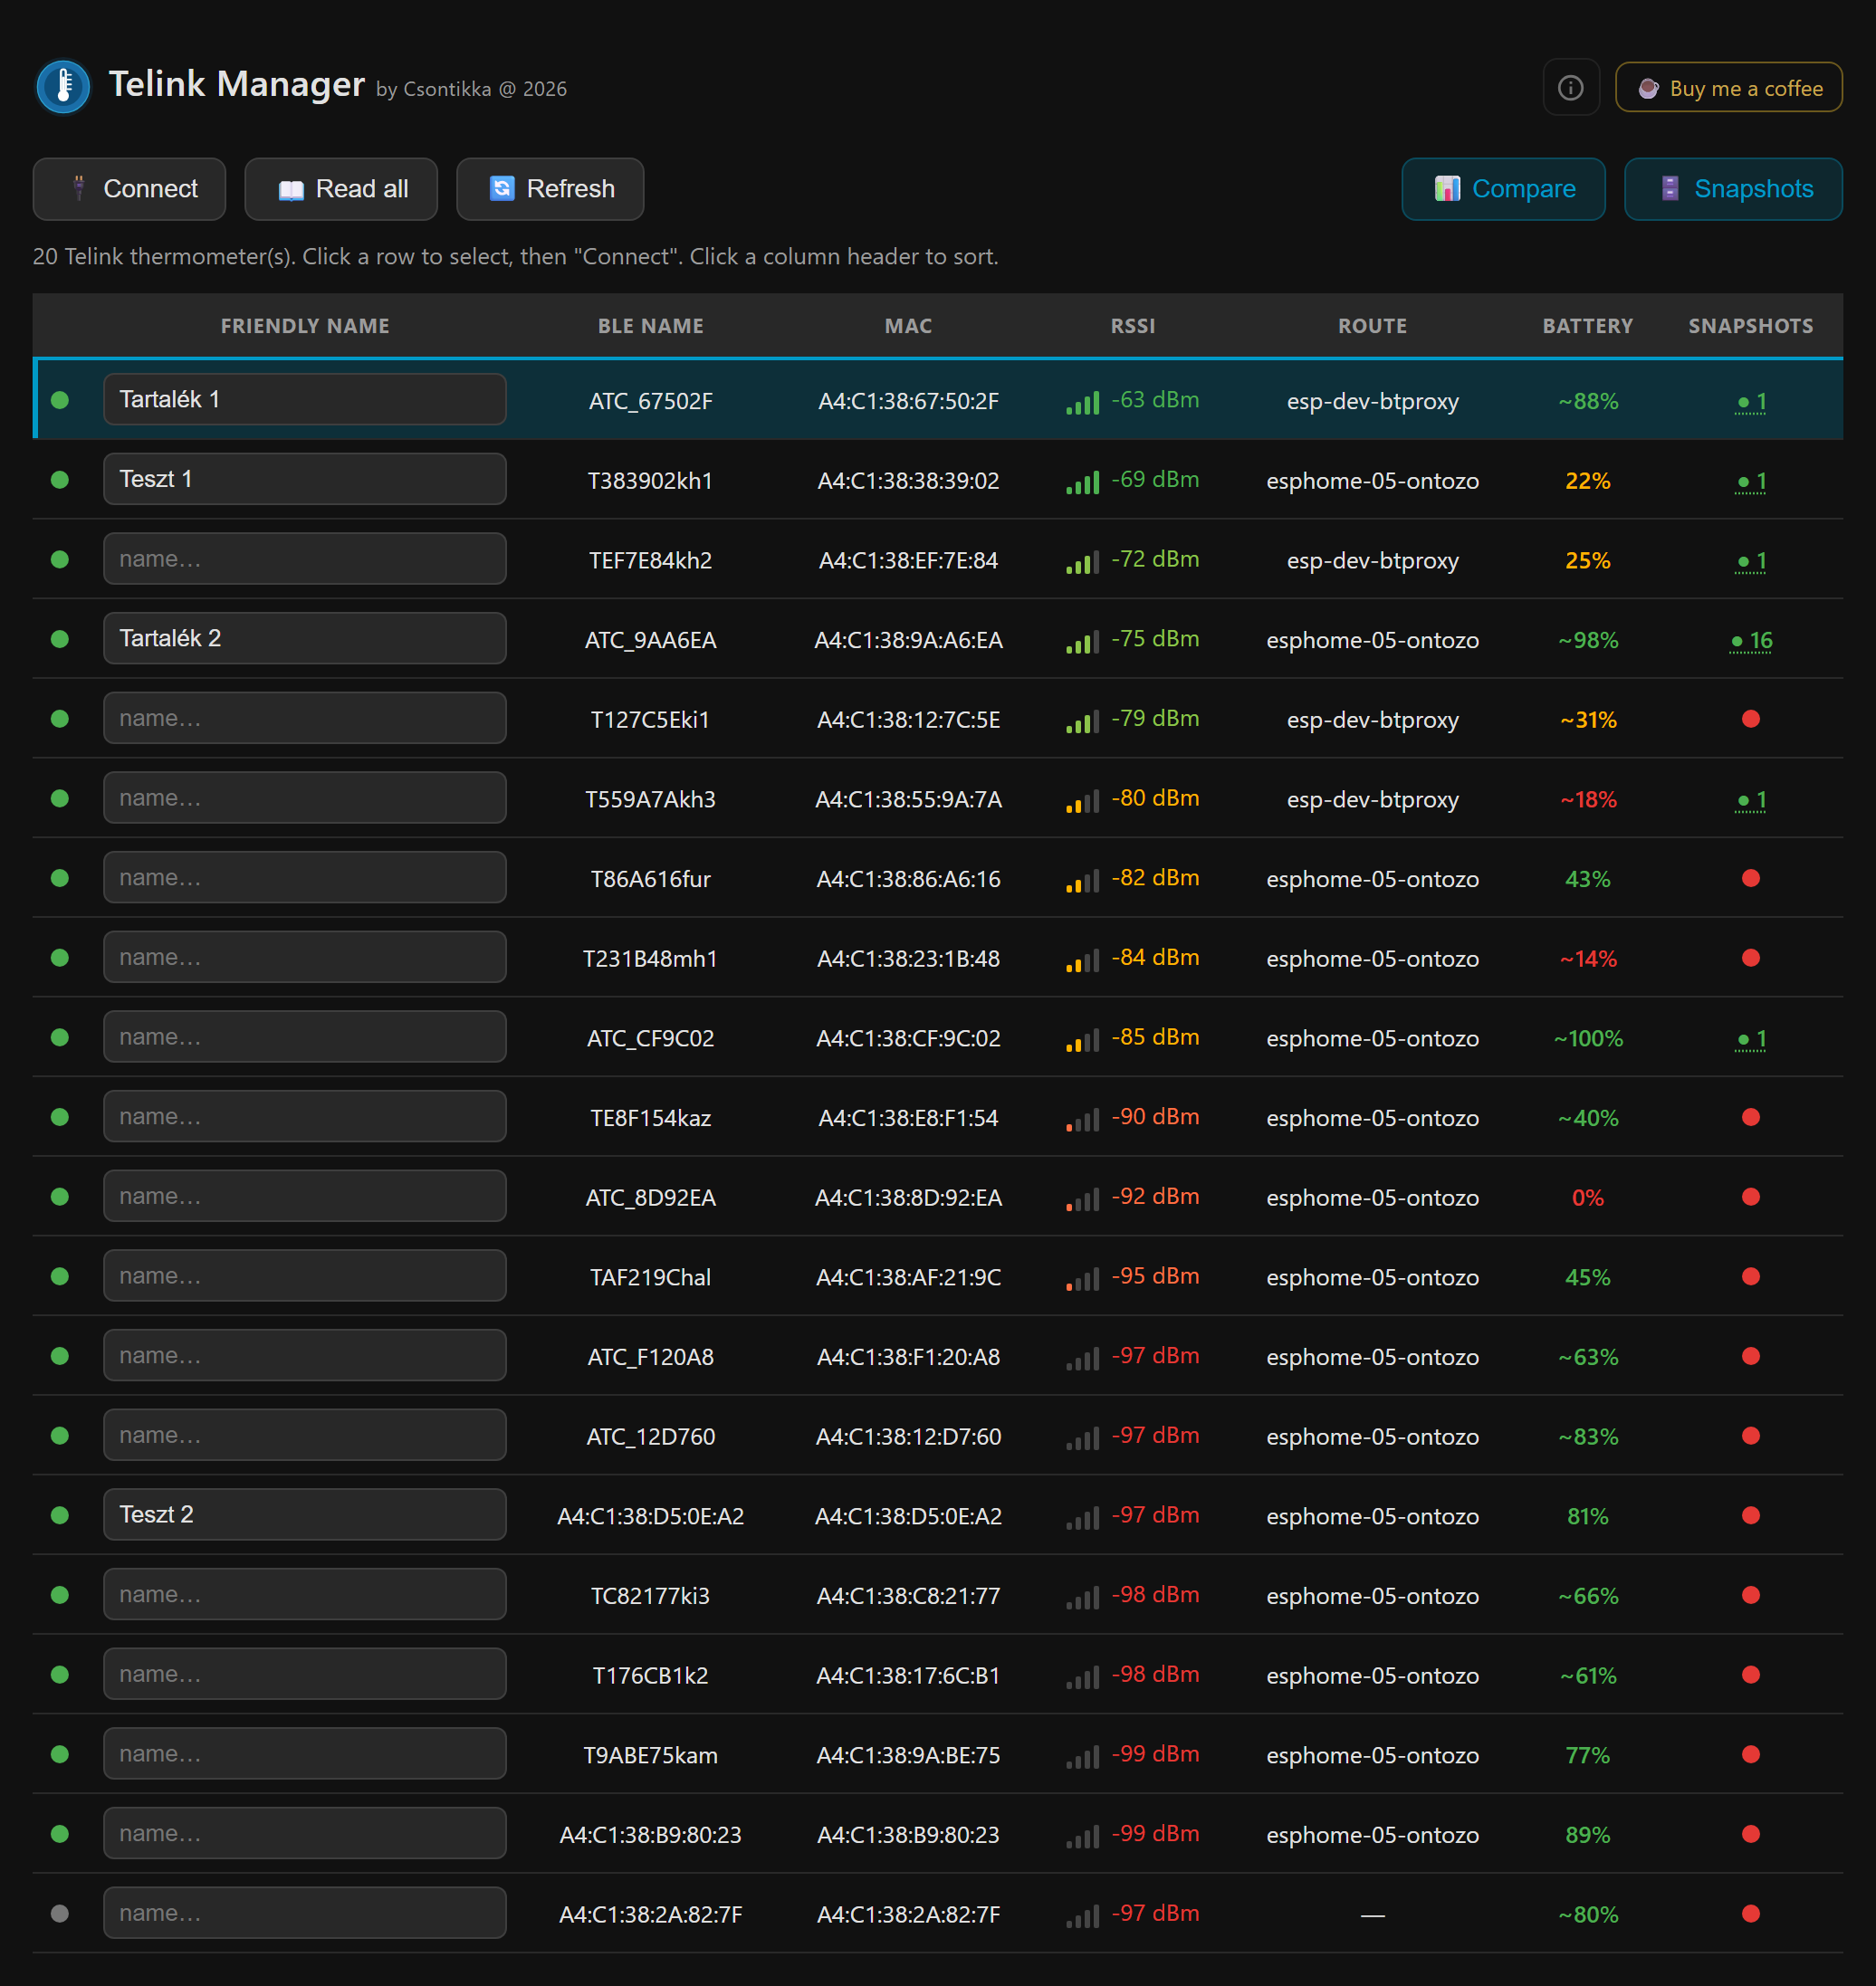Edit the Teszt 2 friendly name field

point(304,1515)
